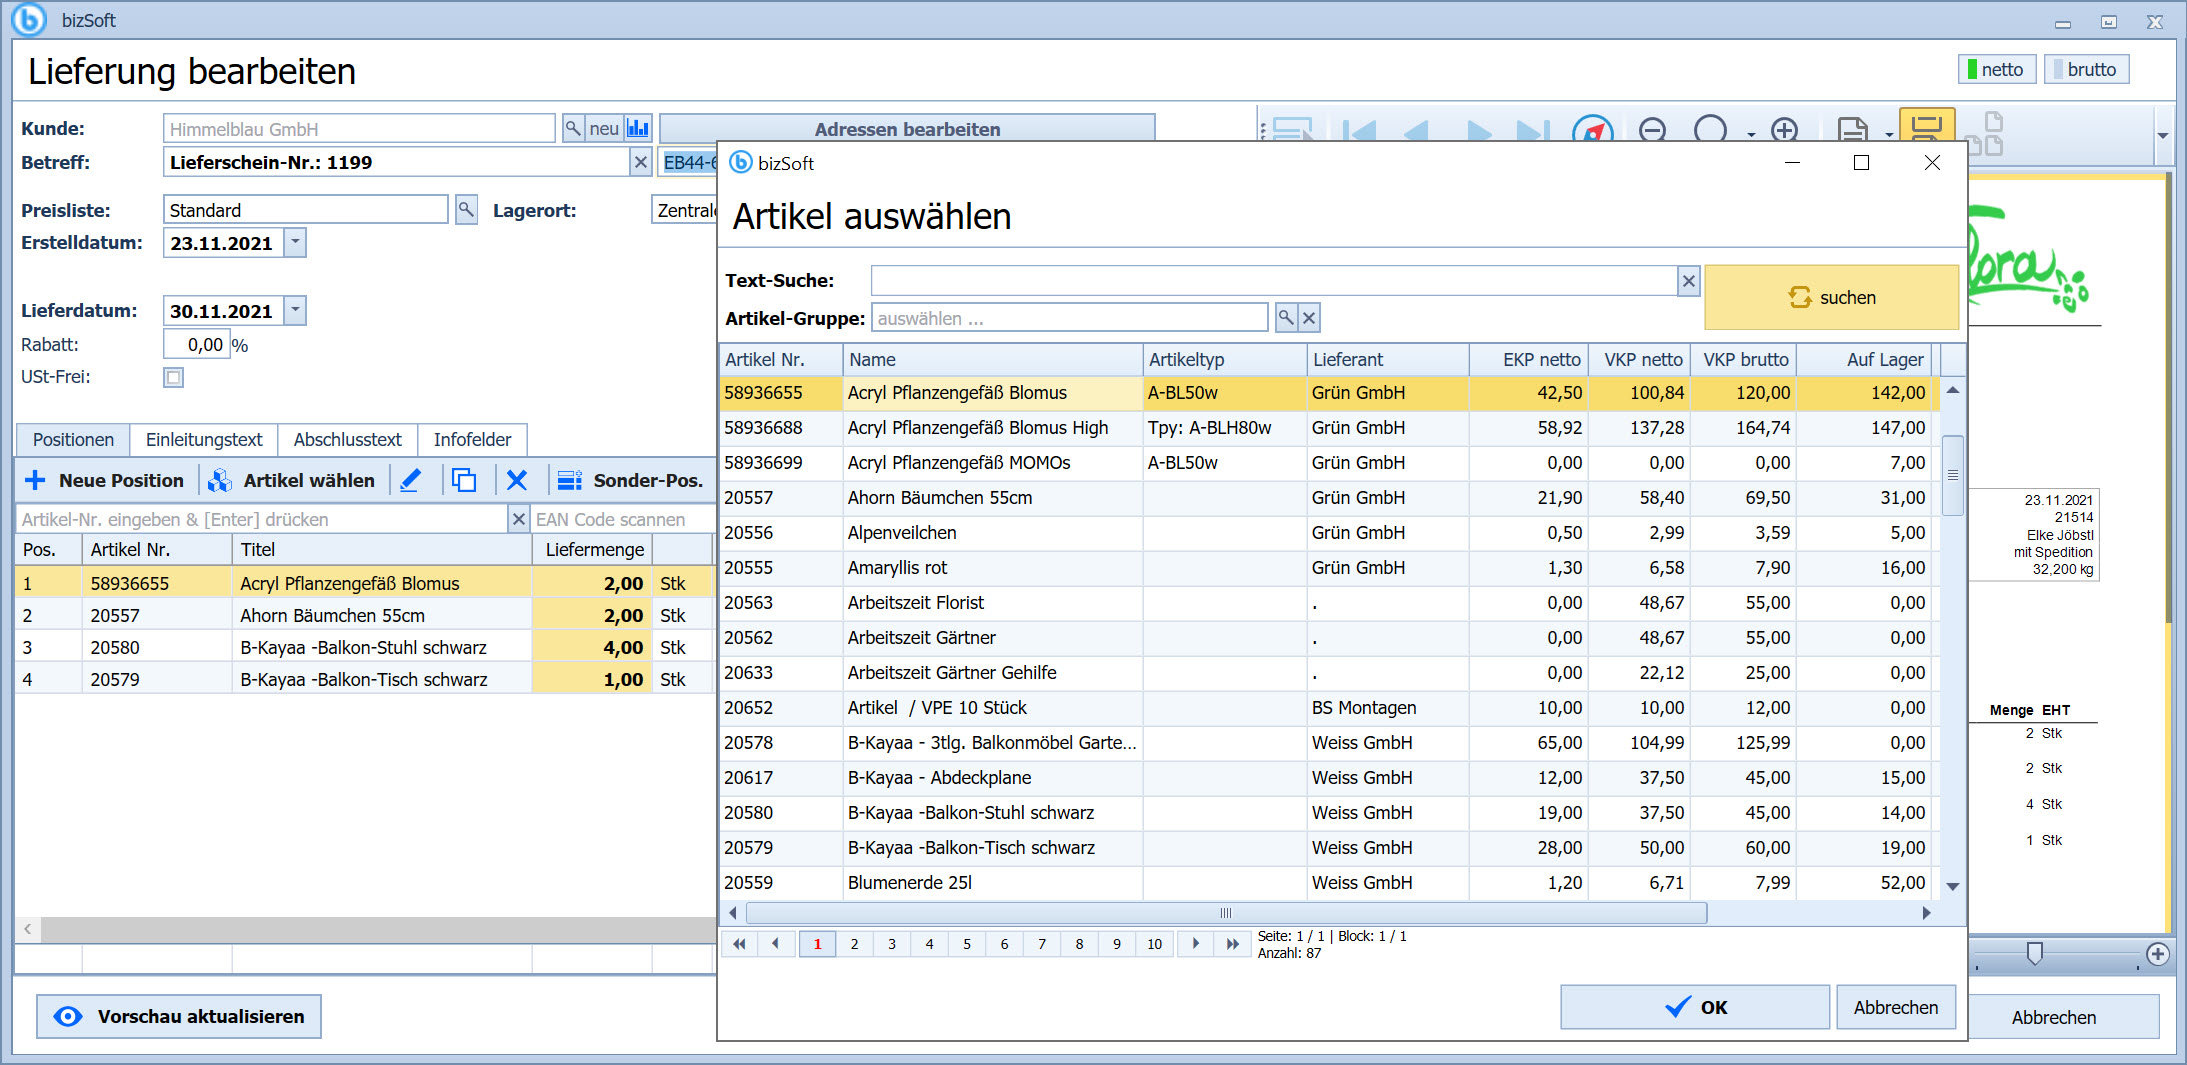Viewport: 2187px width, 1065px height.
Task: Go to first page of article list
Action: tap(739, 943)
